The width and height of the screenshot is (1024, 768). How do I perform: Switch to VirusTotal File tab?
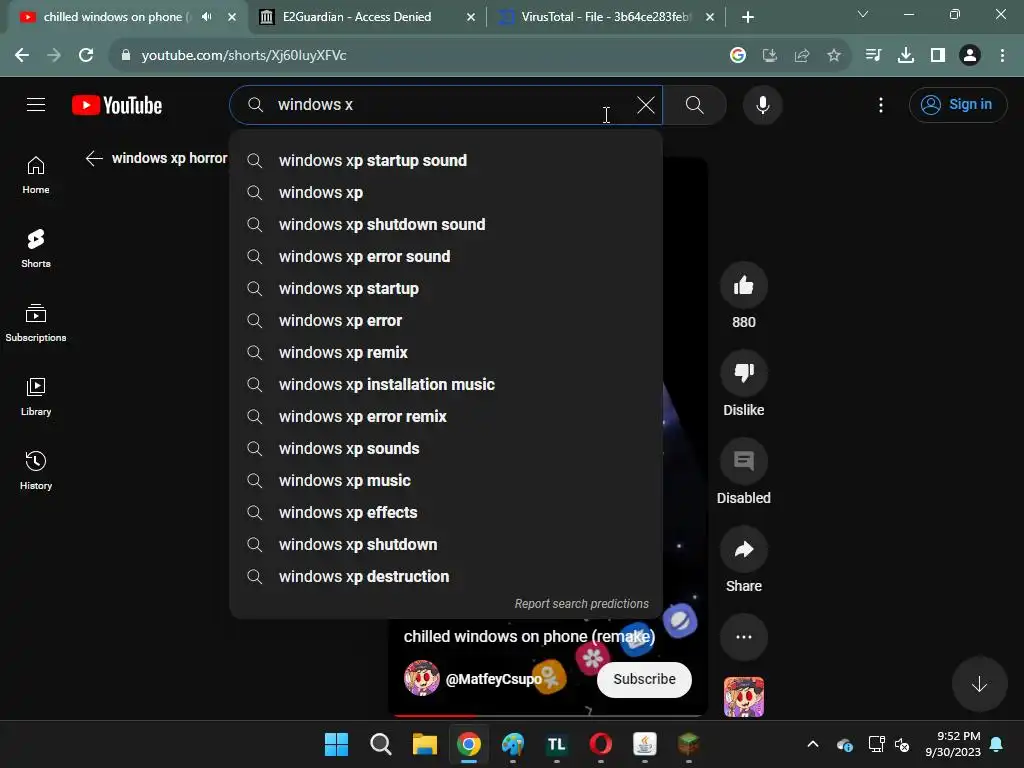tap(607, 17)
